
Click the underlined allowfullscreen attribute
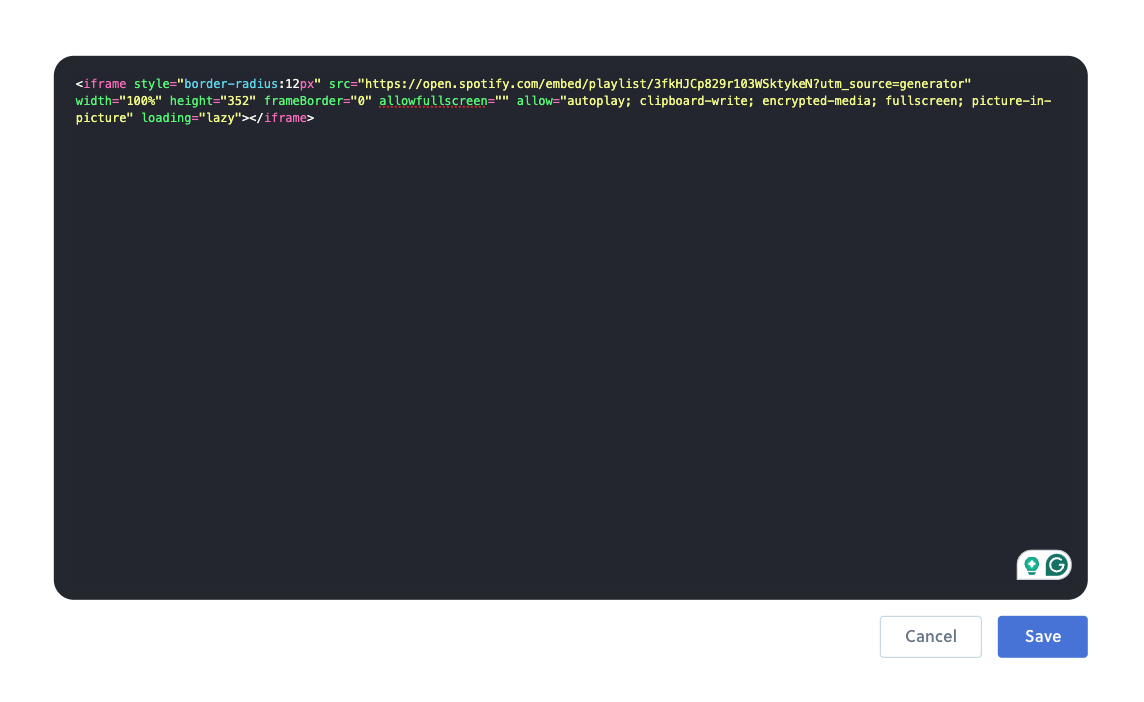tap(433, 101)
